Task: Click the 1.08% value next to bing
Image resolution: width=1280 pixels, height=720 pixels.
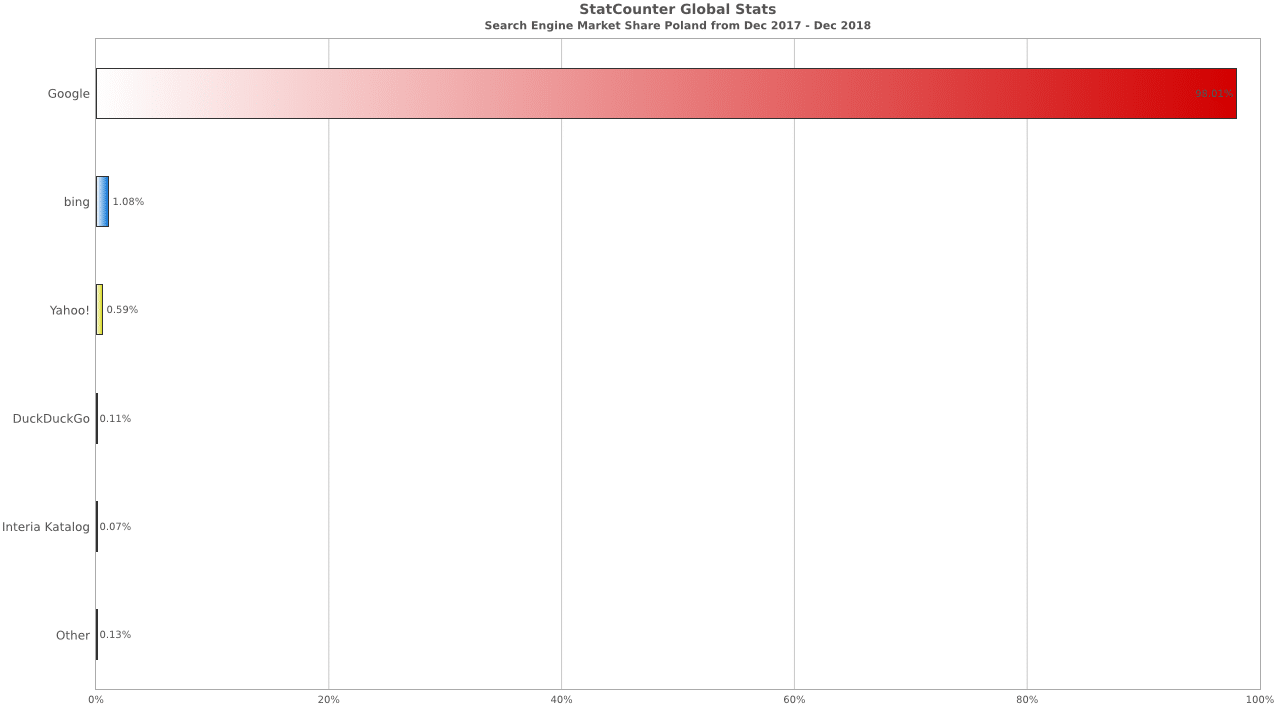Action: (x=128, y=202)
